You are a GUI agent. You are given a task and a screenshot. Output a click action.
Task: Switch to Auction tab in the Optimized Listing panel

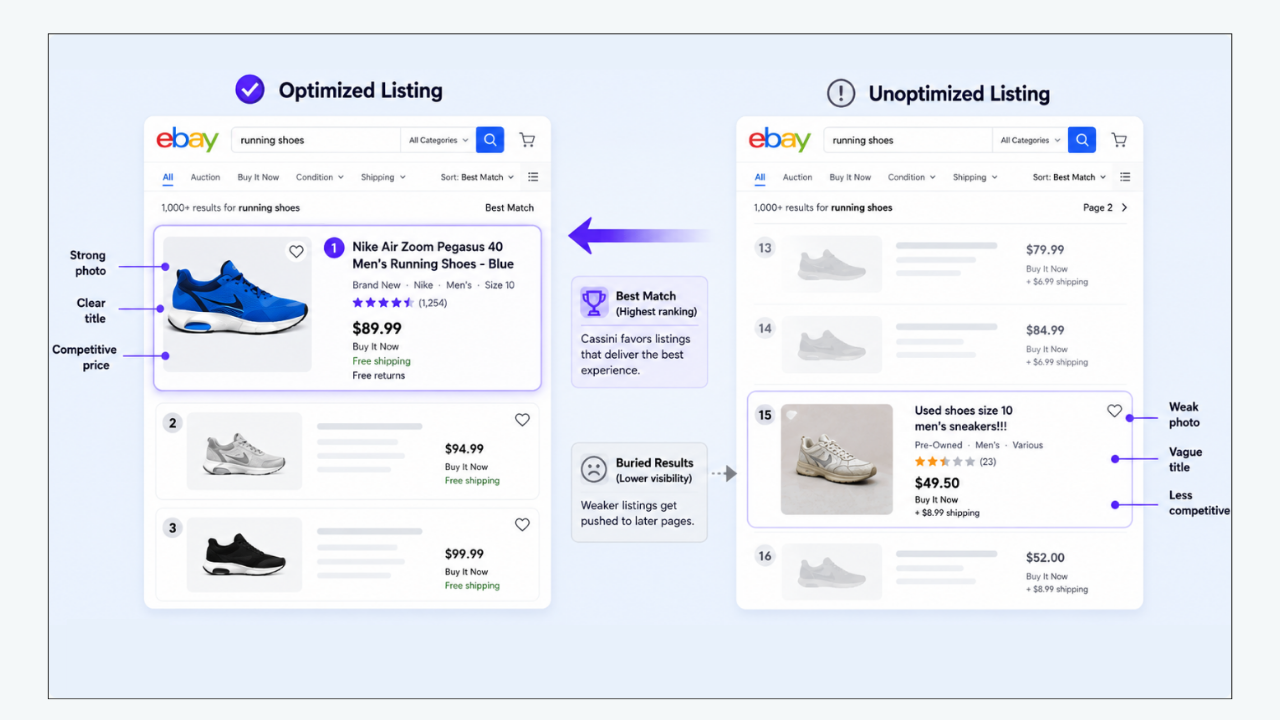205,177
